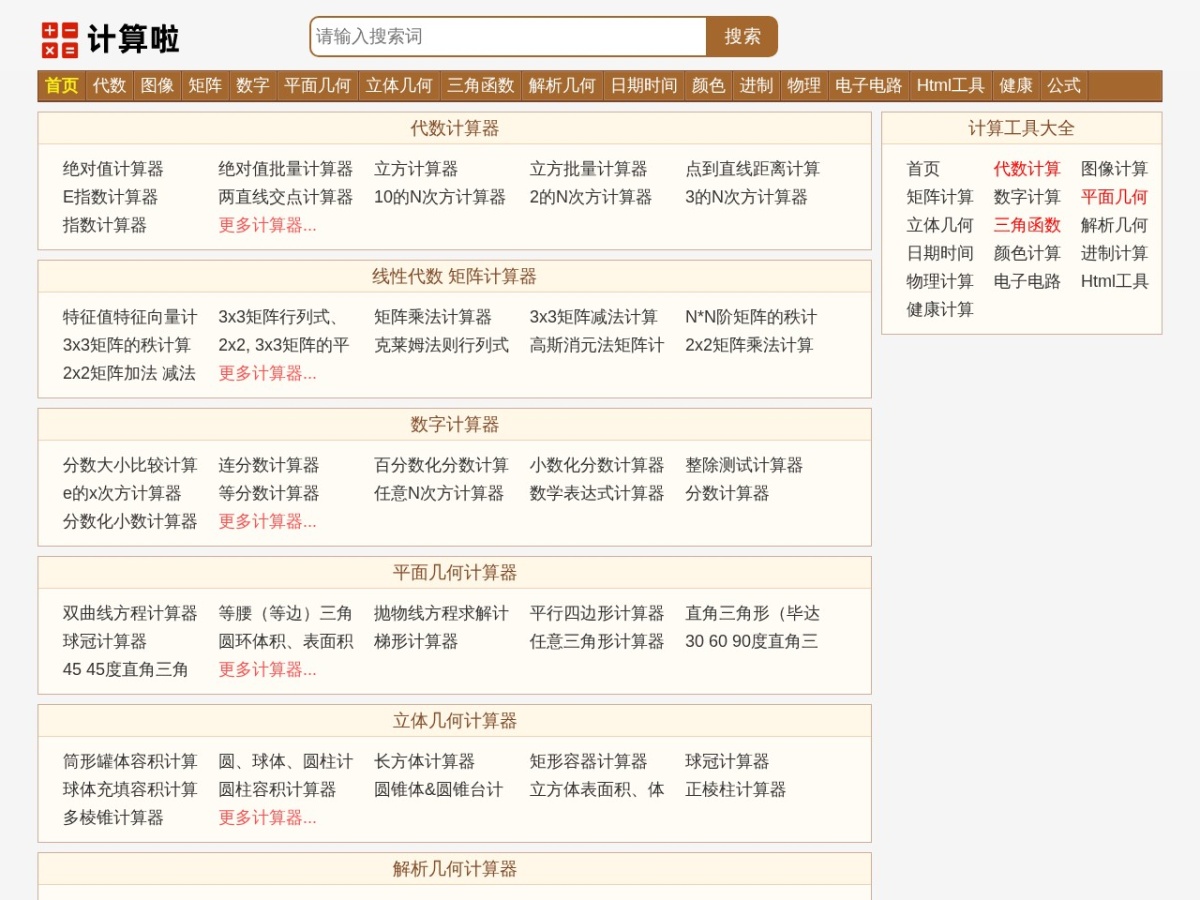Image resolution: width=1200 pixels, height=900 pixels.
Task: Click 首页 in the 计算工具大全 sidebar
Action: pos(923,169)
